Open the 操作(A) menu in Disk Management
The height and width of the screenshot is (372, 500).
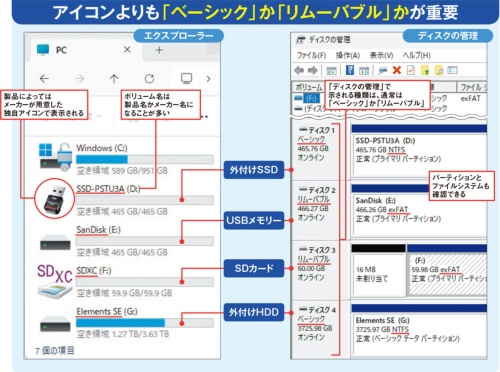[348, 55]
